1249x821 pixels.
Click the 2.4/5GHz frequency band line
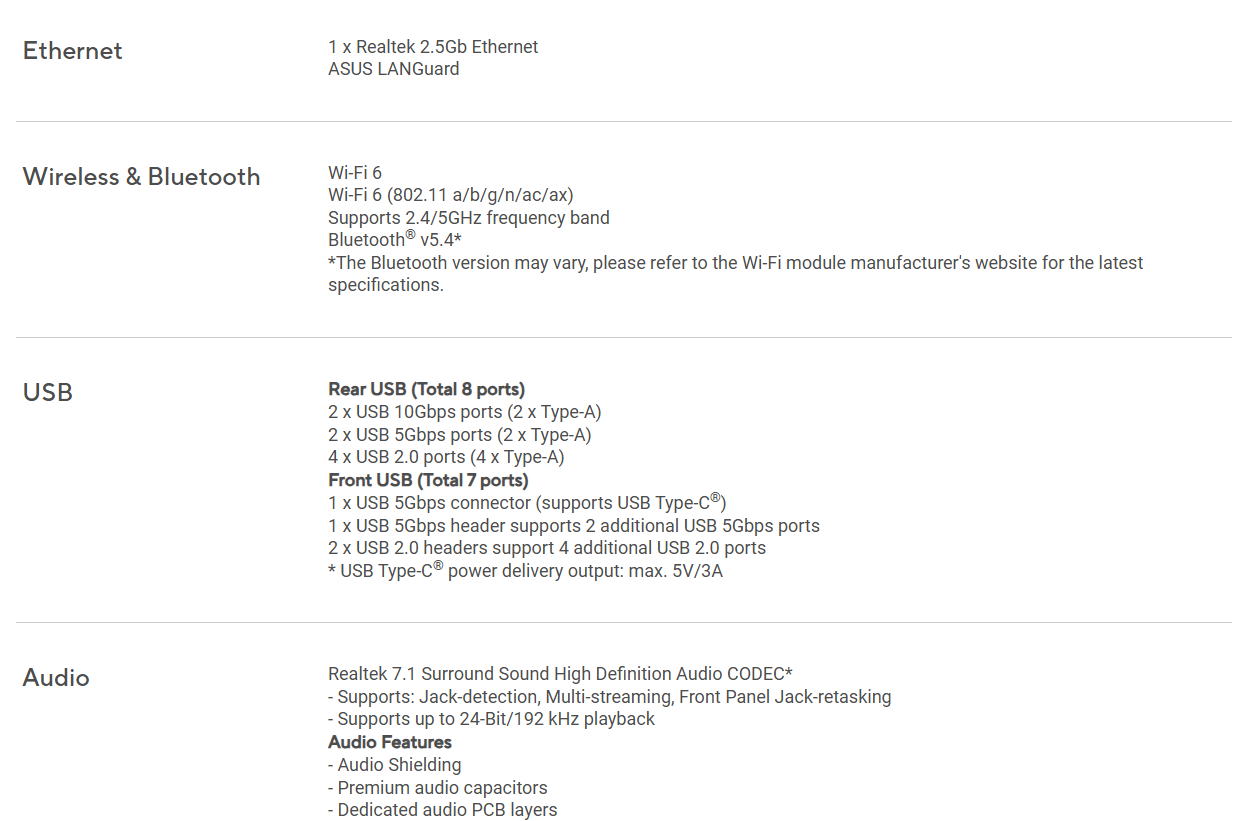468,217
